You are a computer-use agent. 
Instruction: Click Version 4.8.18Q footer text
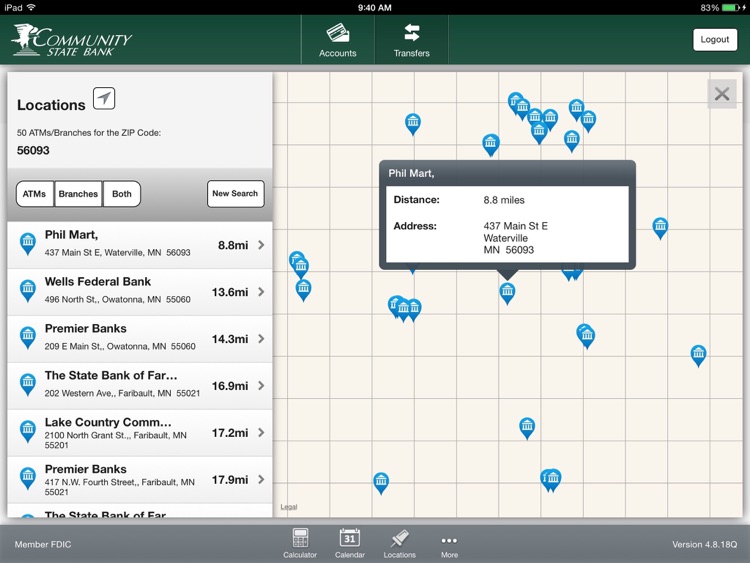click(x=705, y=544)
